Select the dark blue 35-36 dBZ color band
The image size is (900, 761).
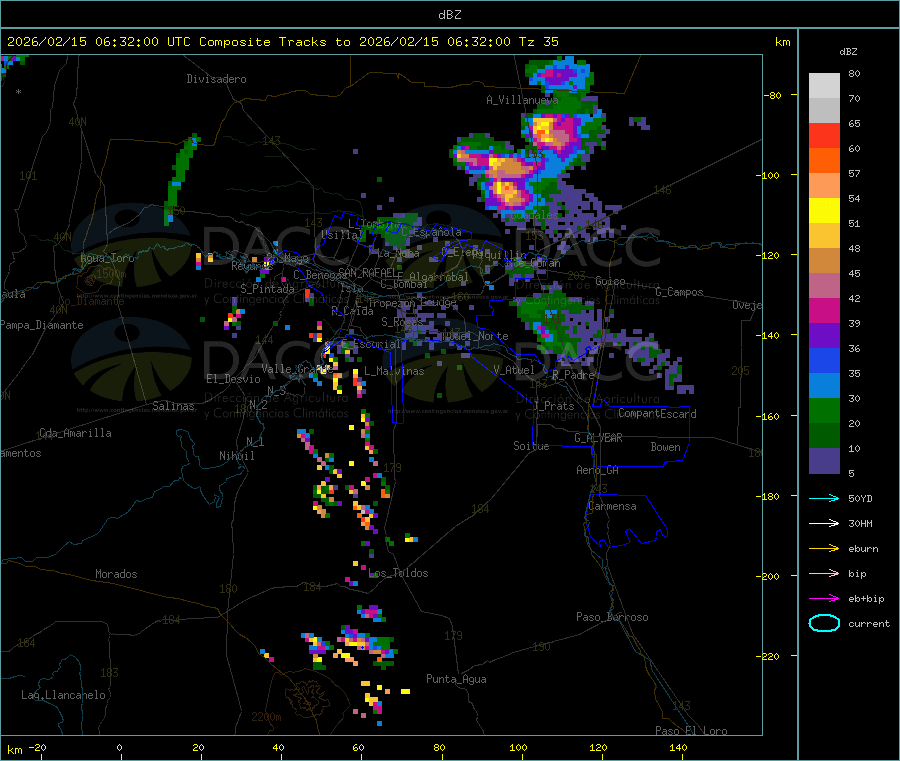(x=824, y=360)
